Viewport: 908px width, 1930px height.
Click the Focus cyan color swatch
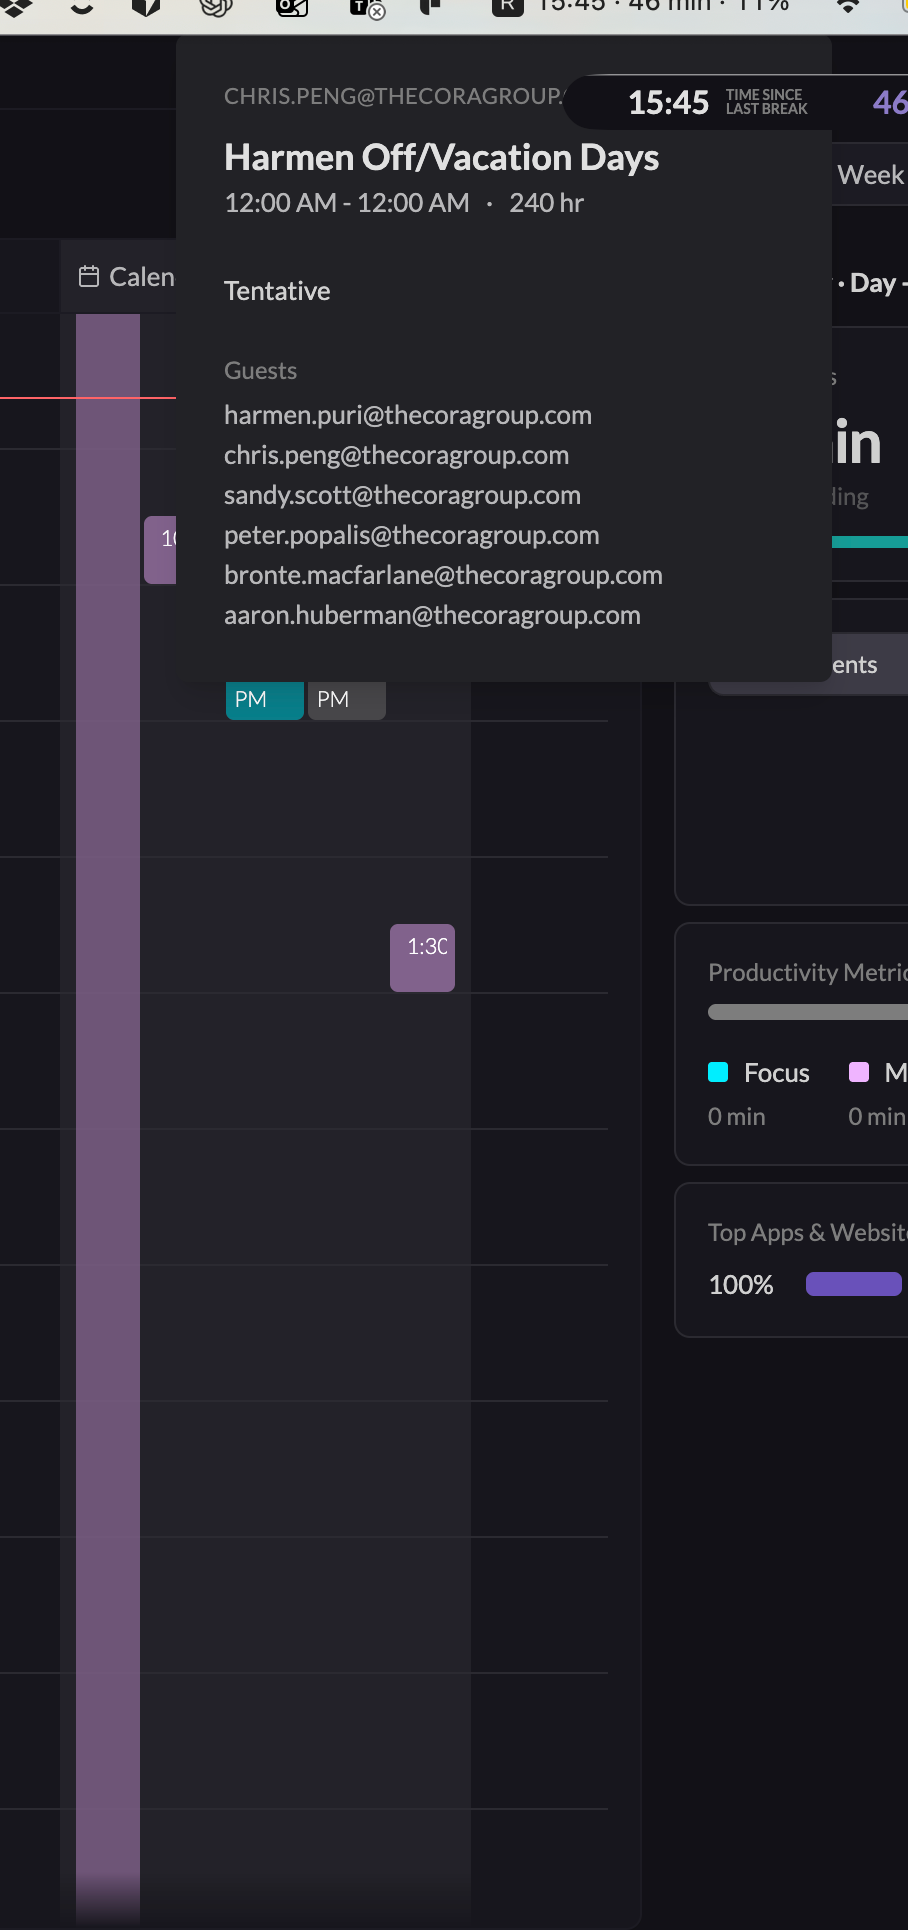[x=718, y=1072]
